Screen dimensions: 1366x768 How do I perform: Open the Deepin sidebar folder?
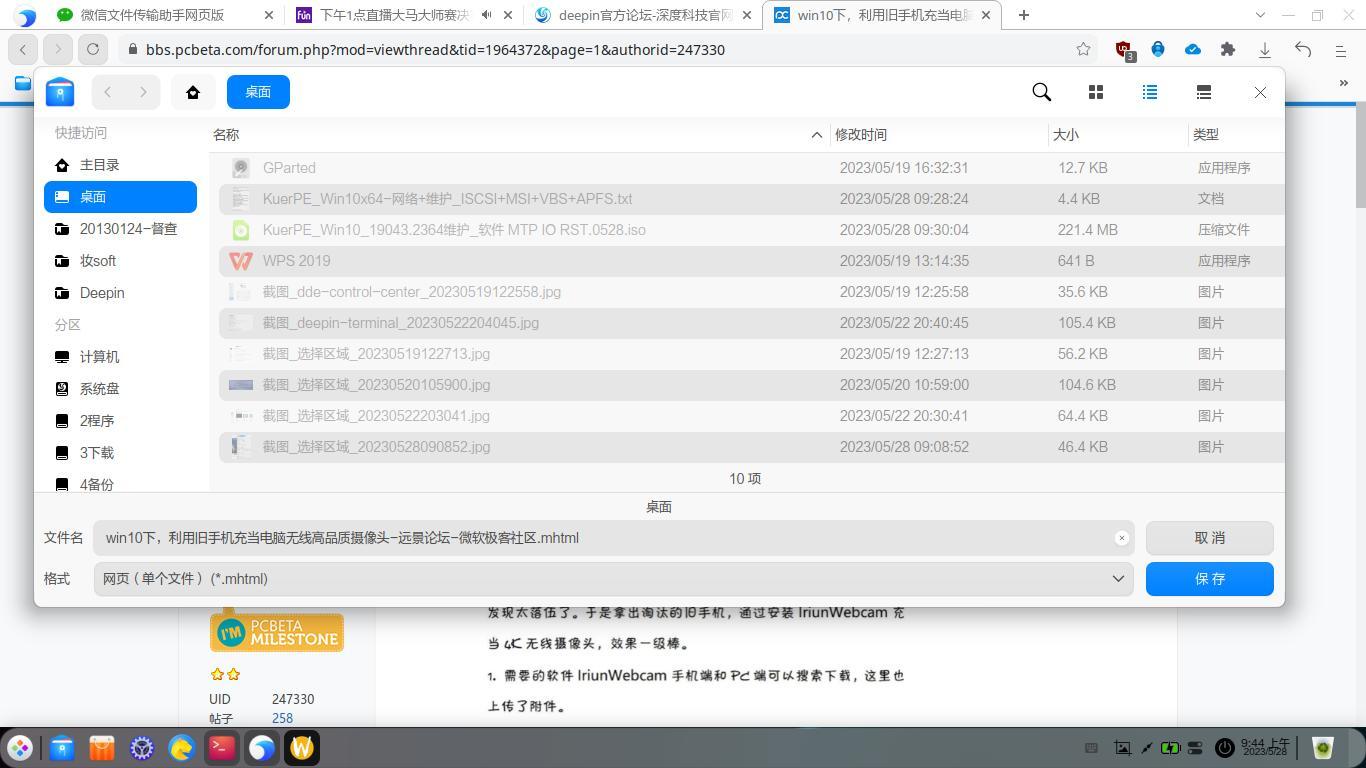(120, 293)
